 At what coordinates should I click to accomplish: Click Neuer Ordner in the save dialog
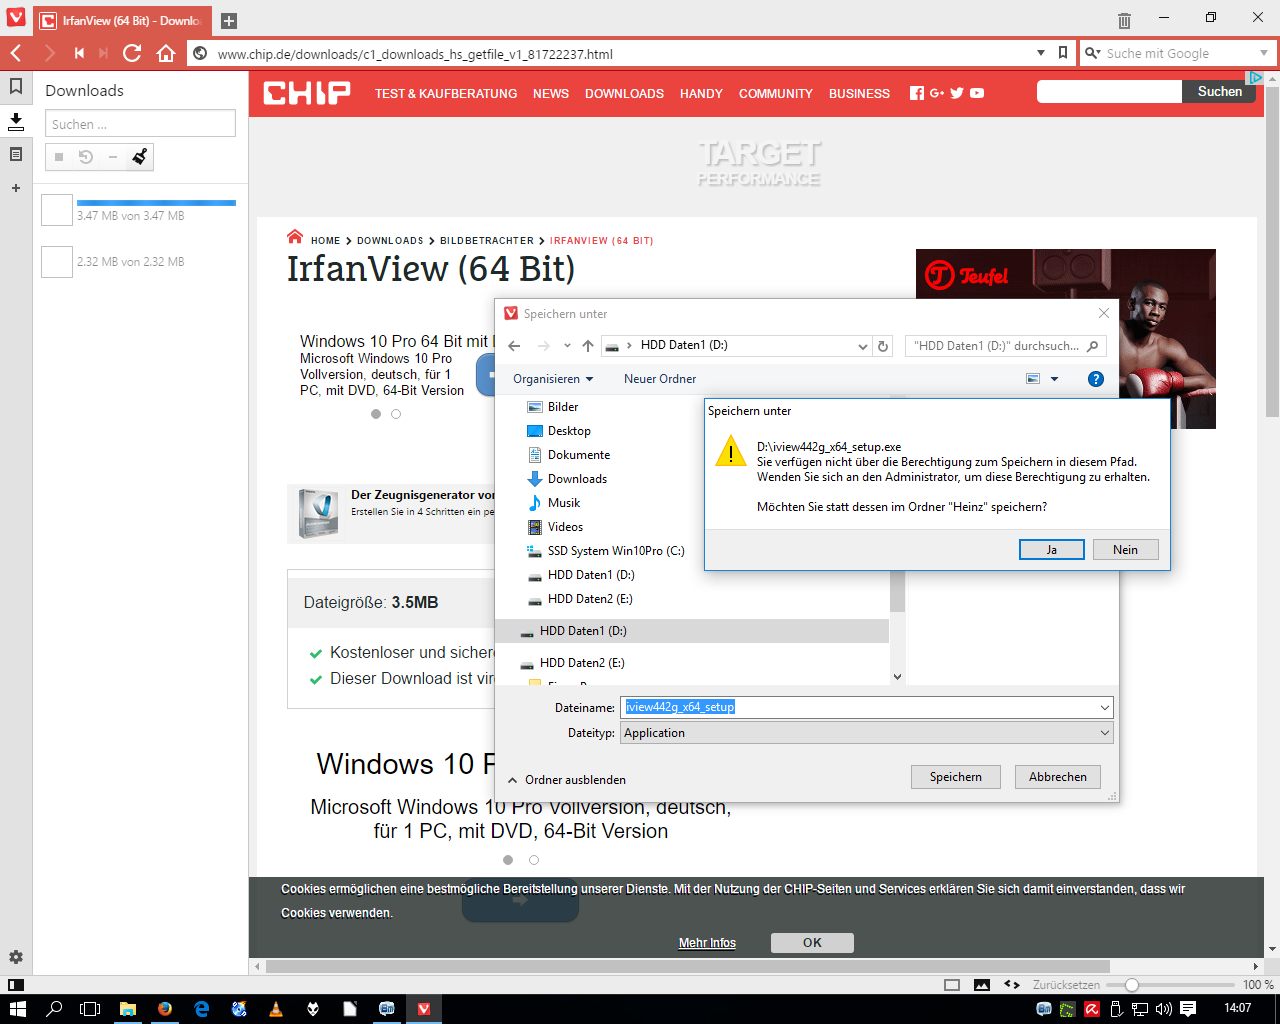tap(660, 379)
